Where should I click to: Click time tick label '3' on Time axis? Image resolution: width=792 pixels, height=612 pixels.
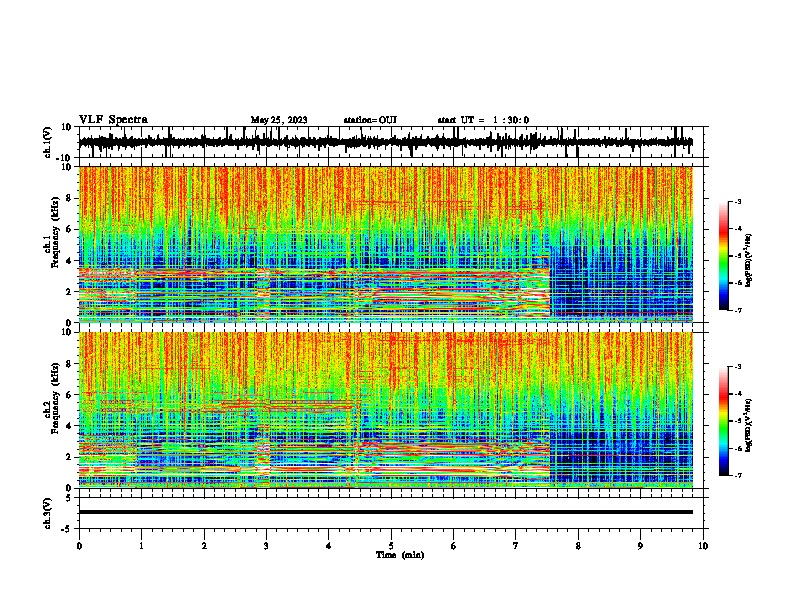click(266, 546)
